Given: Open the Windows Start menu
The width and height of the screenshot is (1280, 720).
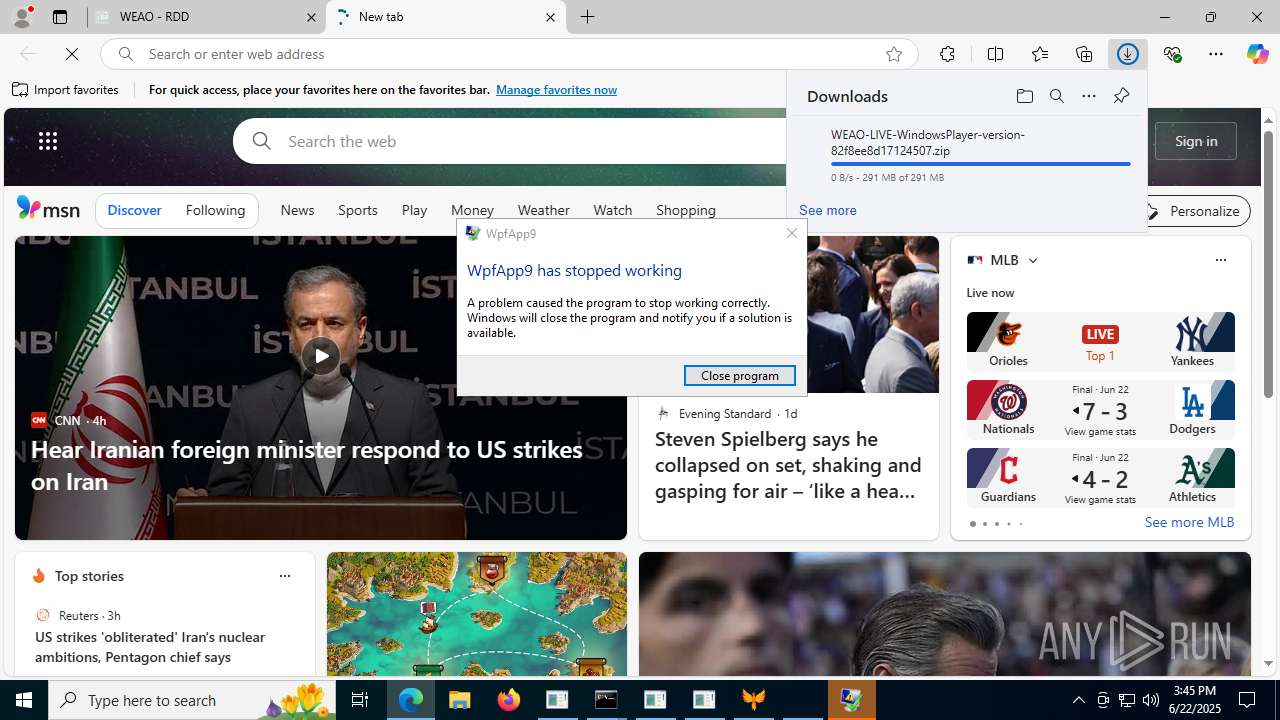Looking at the screenshot, I should pyautogui.click(x=24, y=700).
